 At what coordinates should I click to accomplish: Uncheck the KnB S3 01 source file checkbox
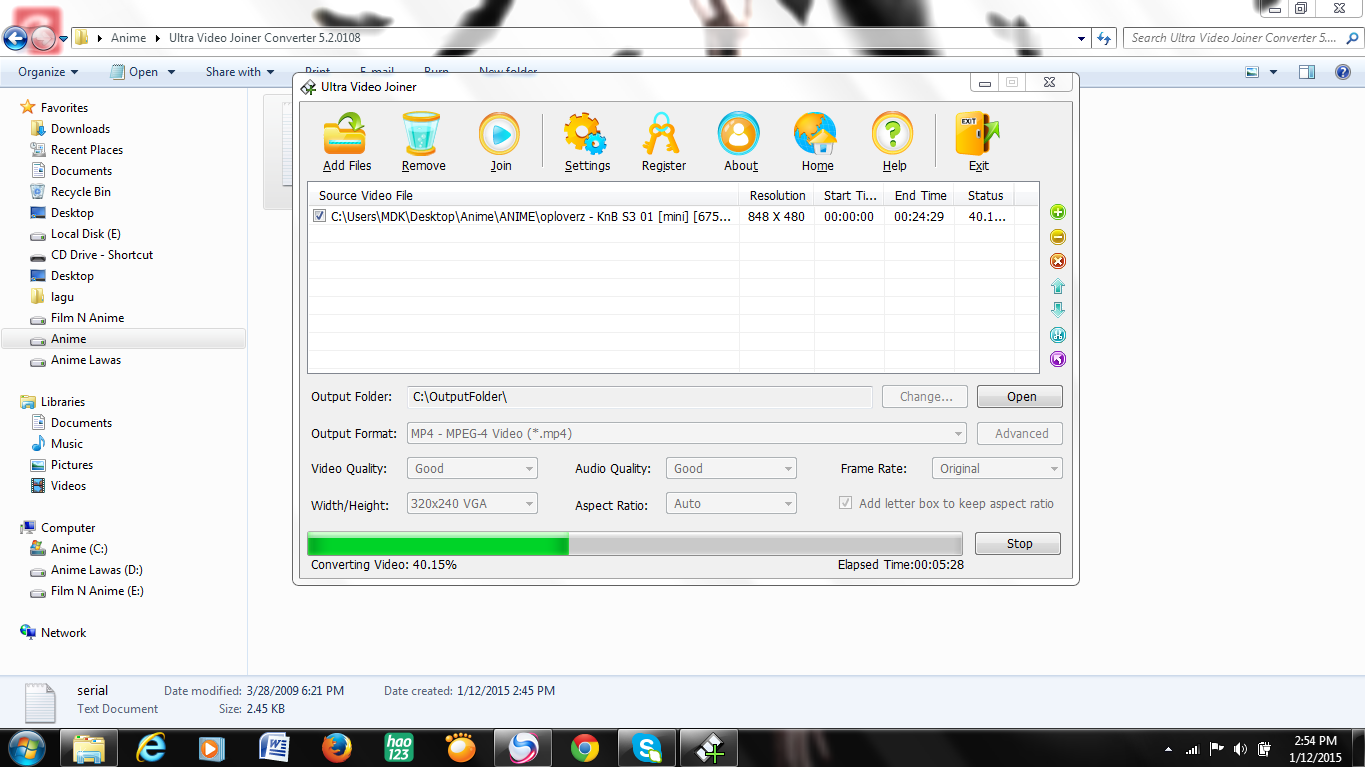tap(319, 216)
